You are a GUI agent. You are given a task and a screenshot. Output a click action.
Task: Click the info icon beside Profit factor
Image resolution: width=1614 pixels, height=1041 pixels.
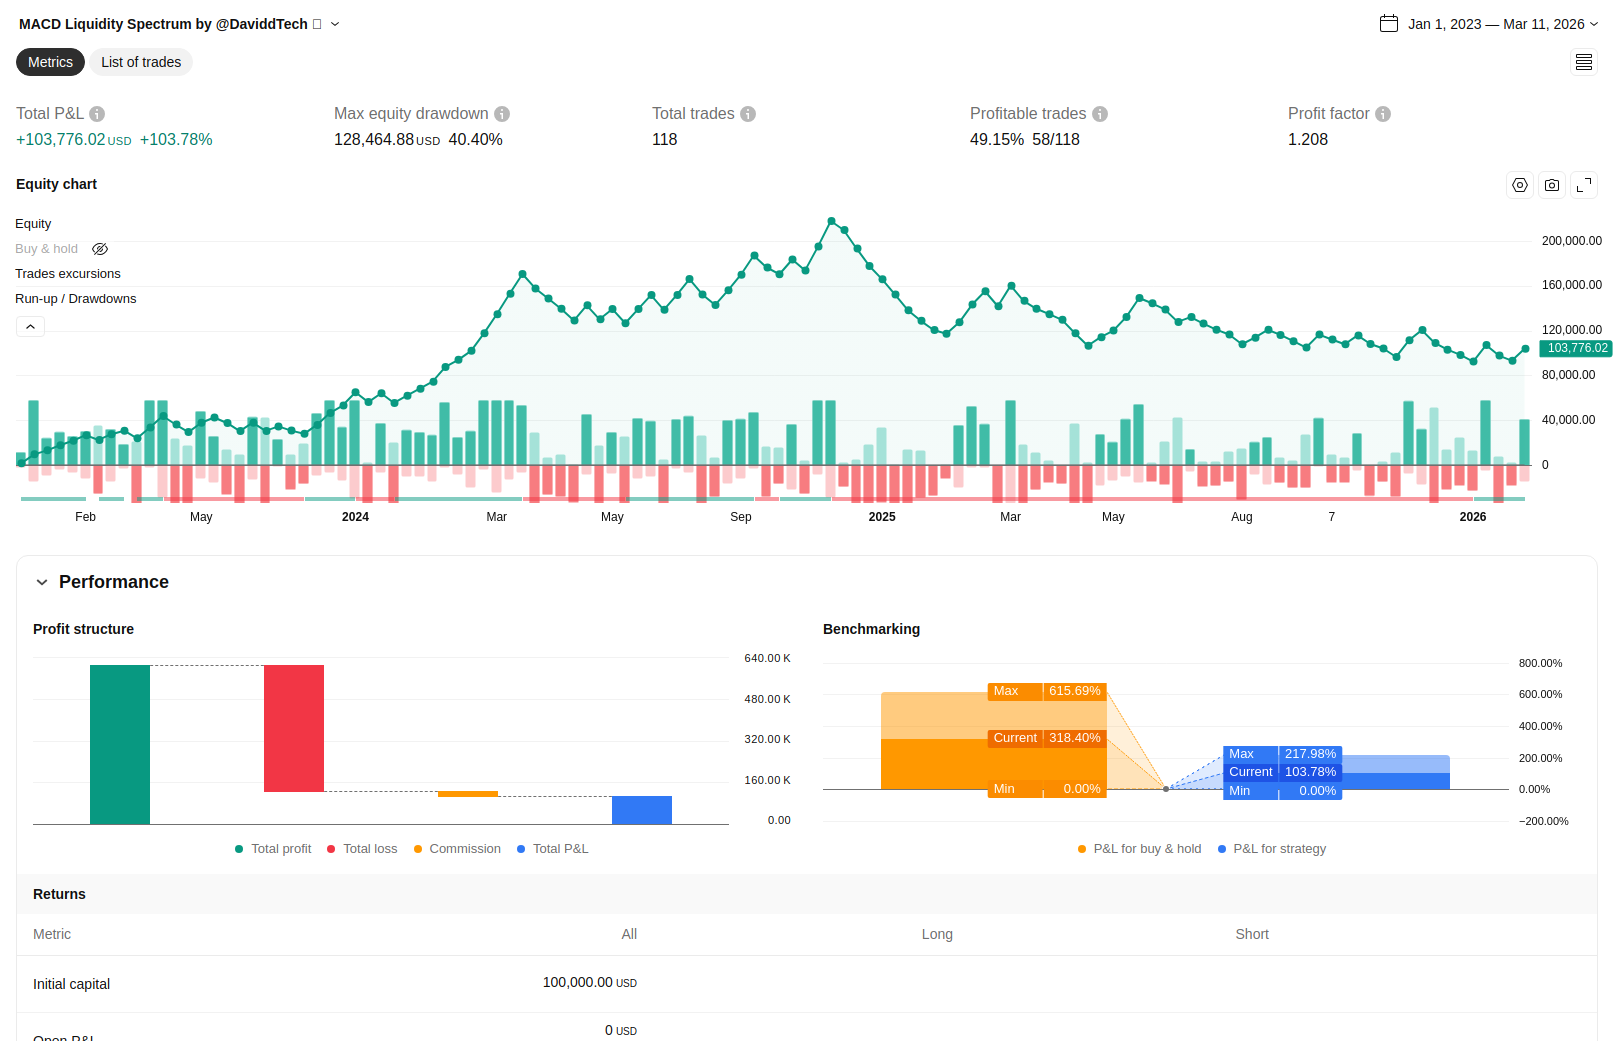(x=1383, y=114)
